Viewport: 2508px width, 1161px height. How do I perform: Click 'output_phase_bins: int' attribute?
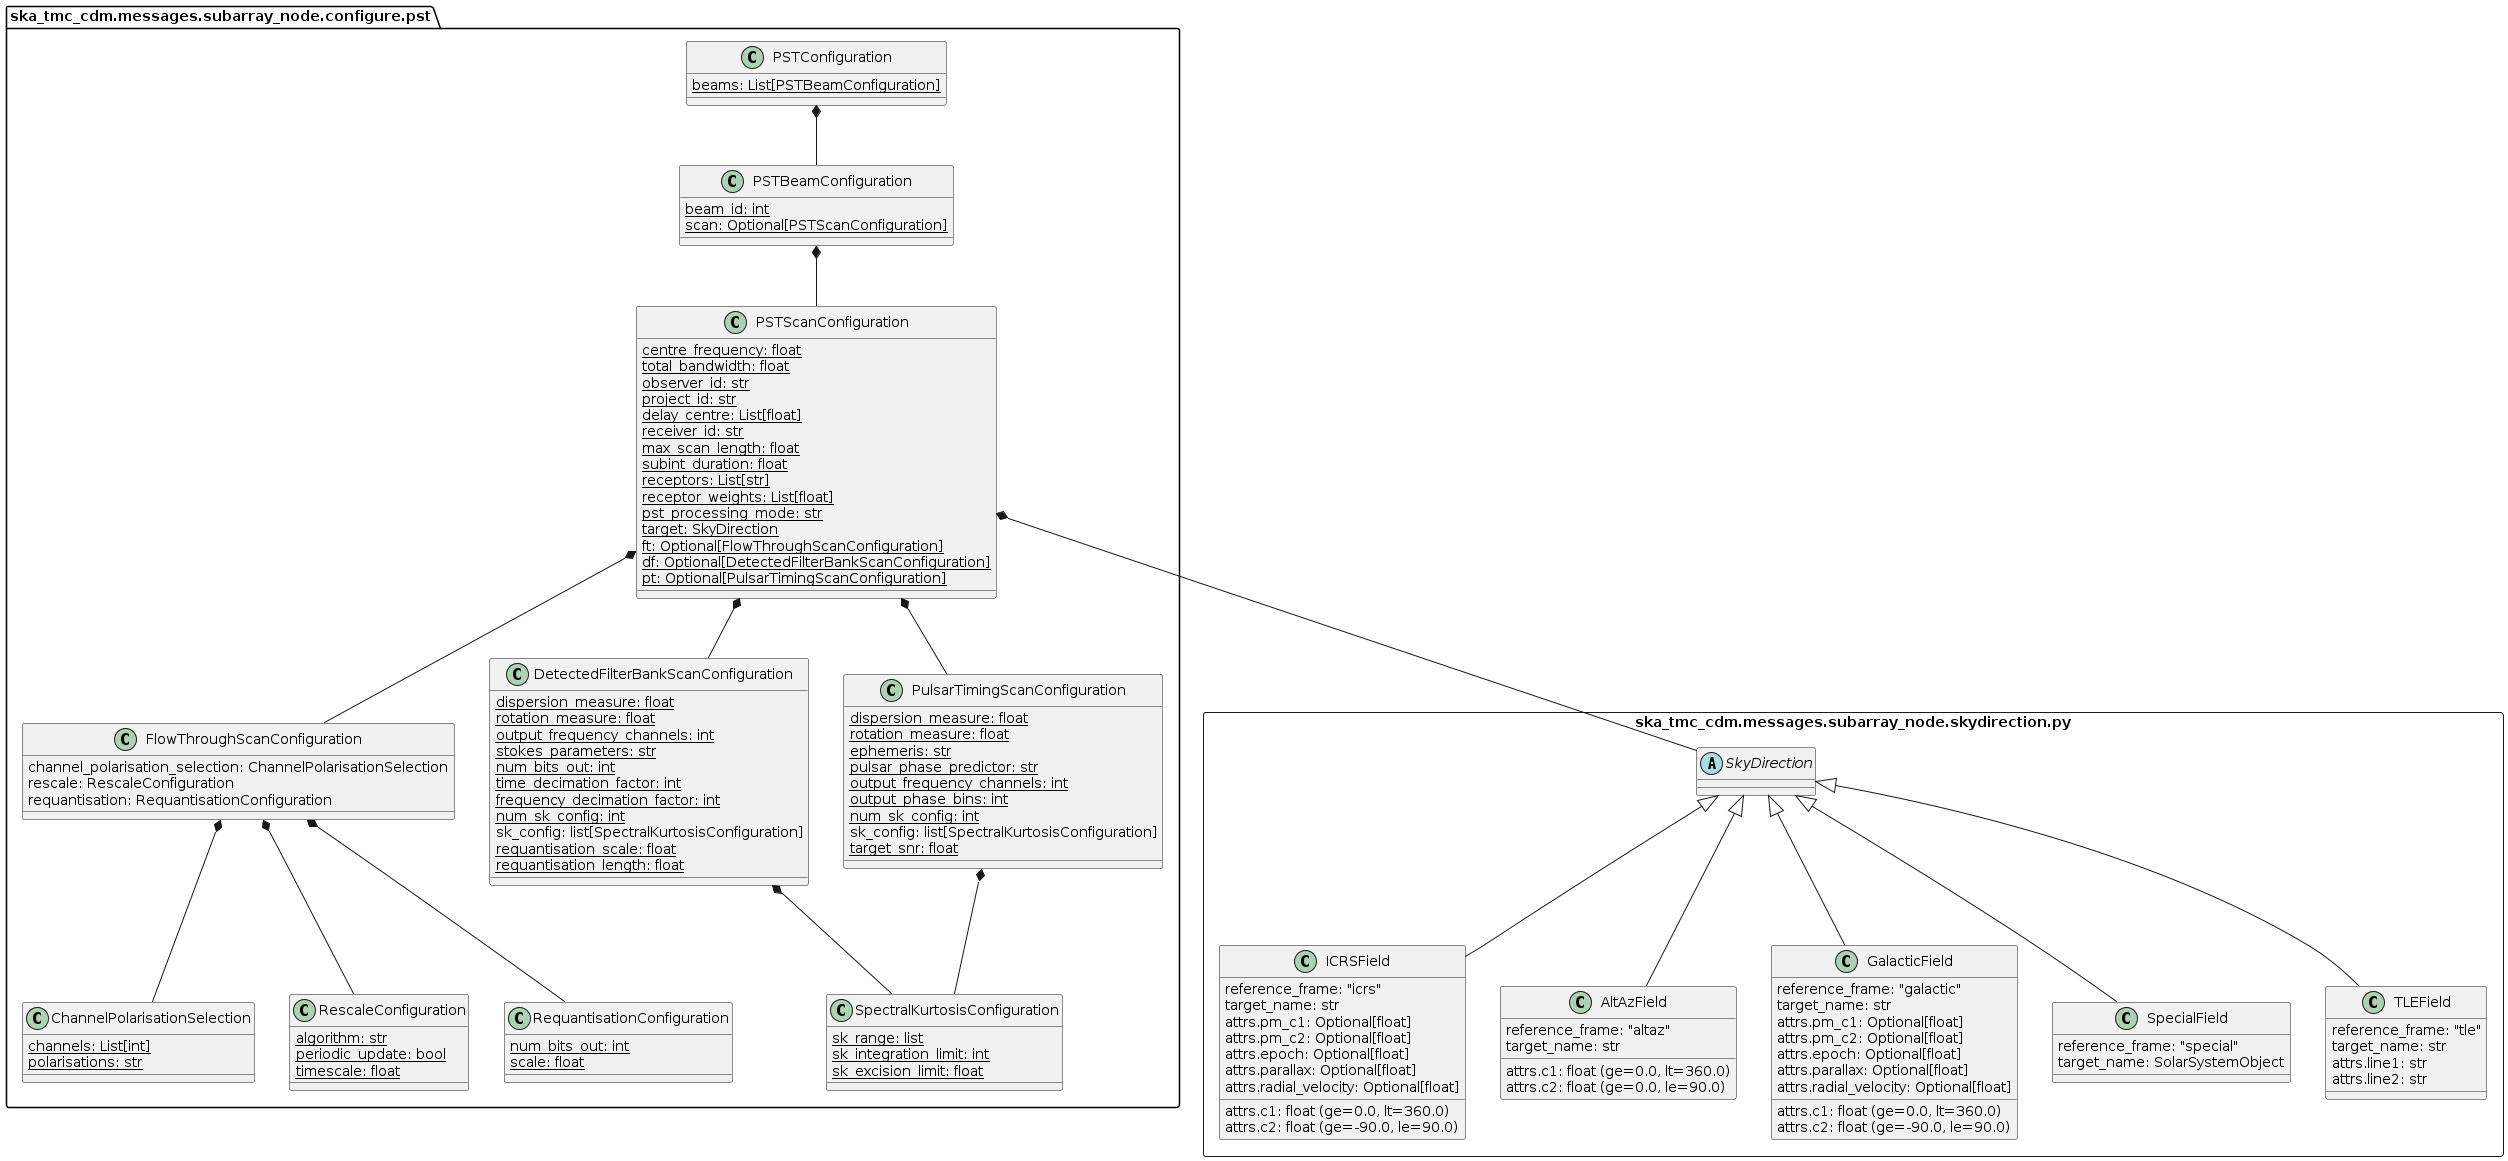coord(929,800)
